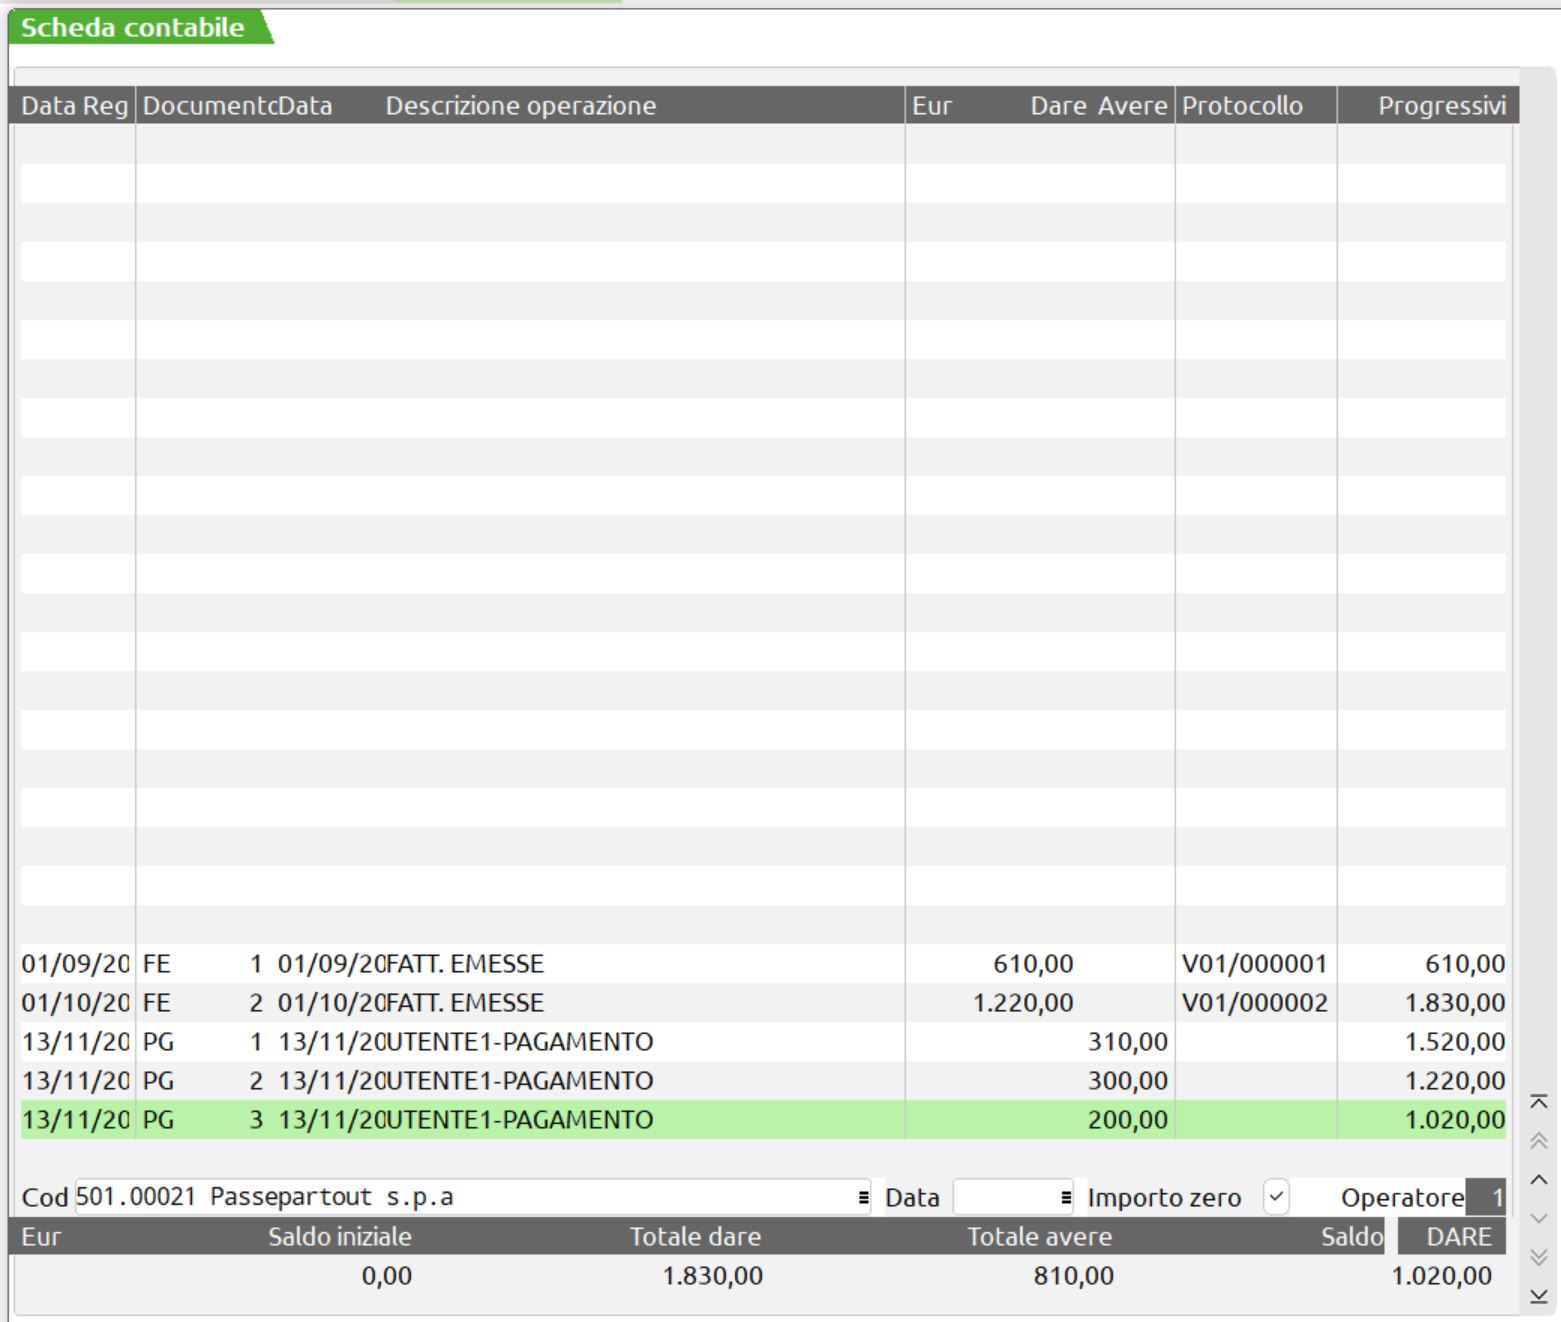This screenshot has height=1322, width=1561.
Task: Select the Scheda contabile tab
Action: [133, 28]
